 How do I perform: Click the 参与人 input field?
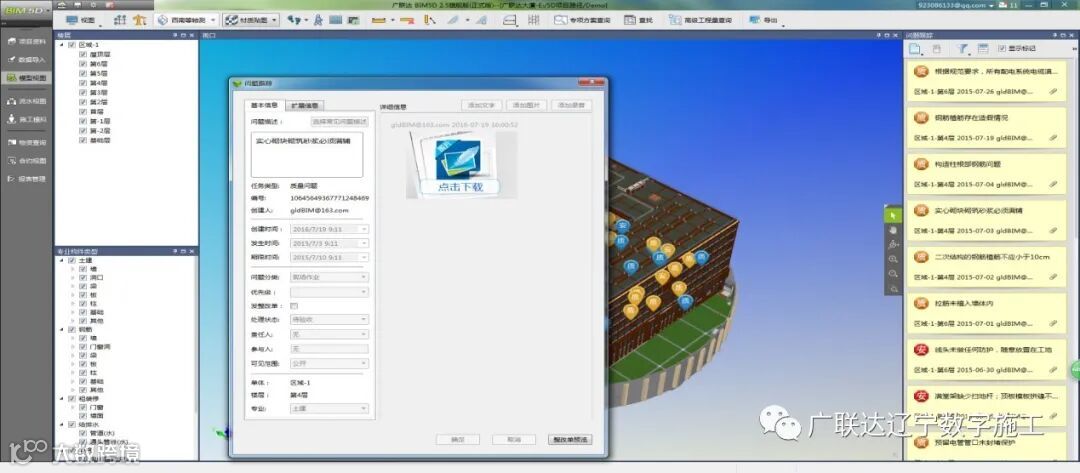pyautogui.click(x=329, y=348)
